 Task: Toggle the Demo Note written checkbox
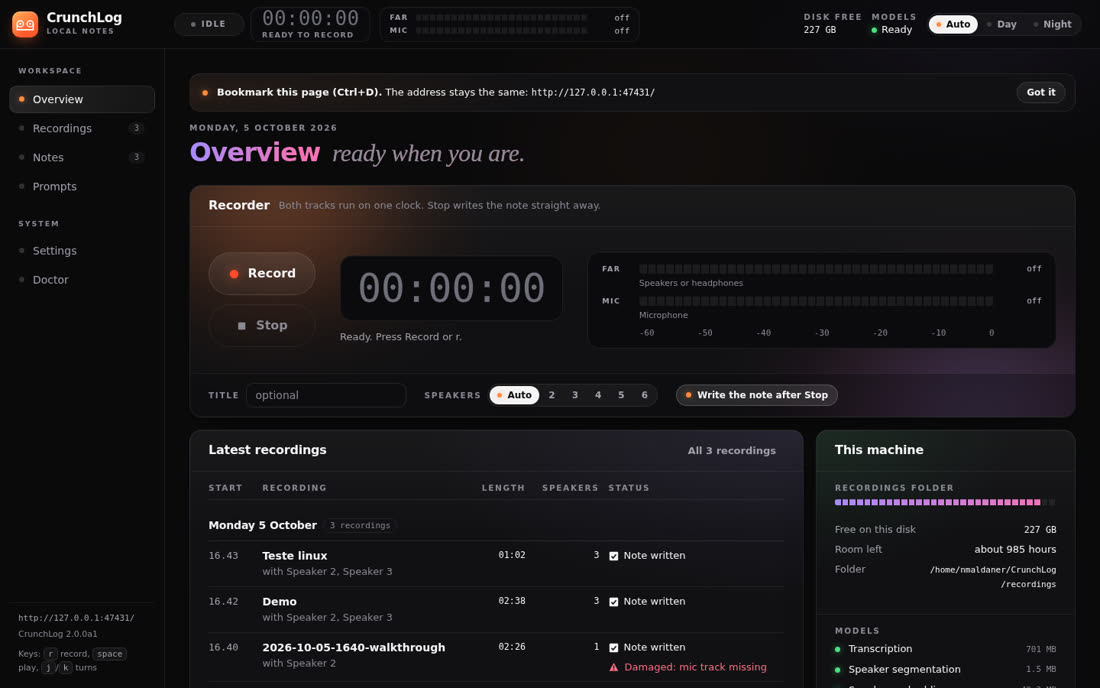click(614, 602)
